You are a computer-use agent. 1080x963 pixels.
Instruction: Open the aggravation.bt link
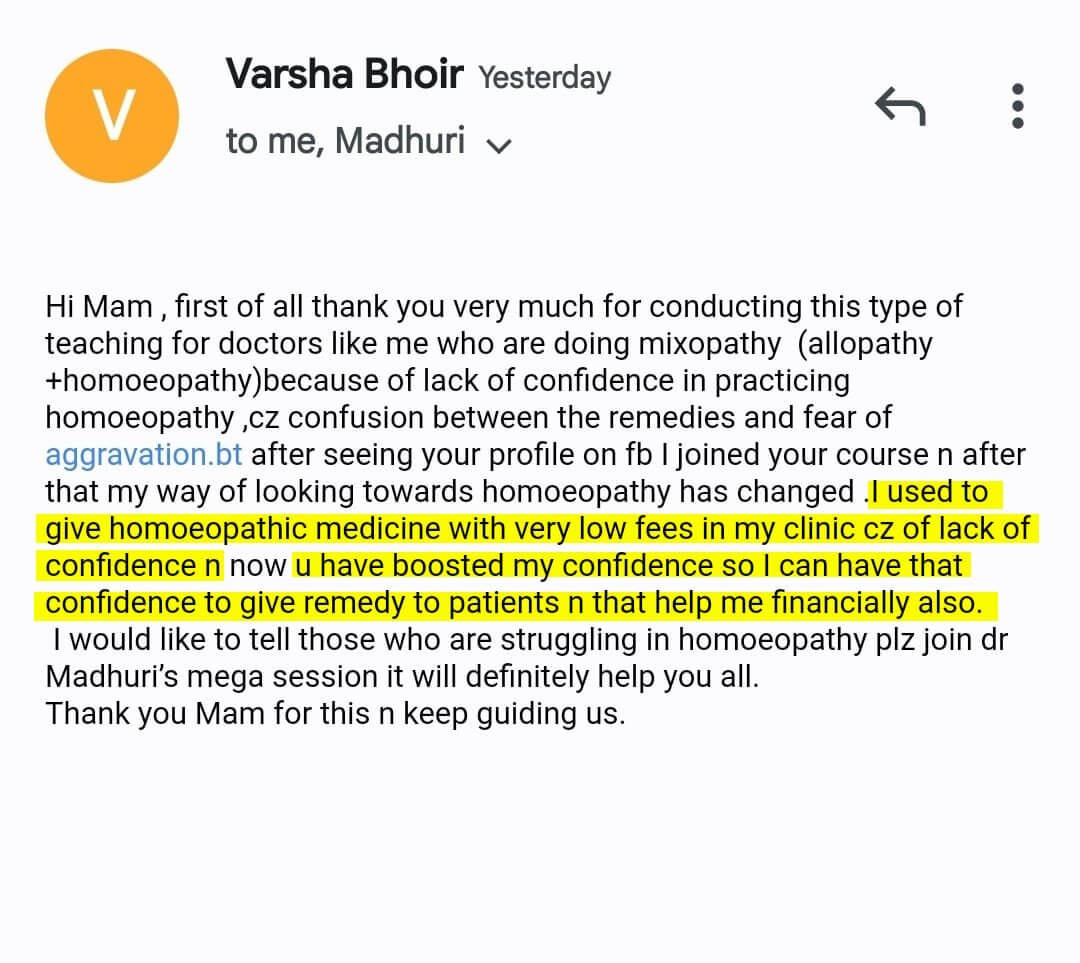click(x=143, y=455)
